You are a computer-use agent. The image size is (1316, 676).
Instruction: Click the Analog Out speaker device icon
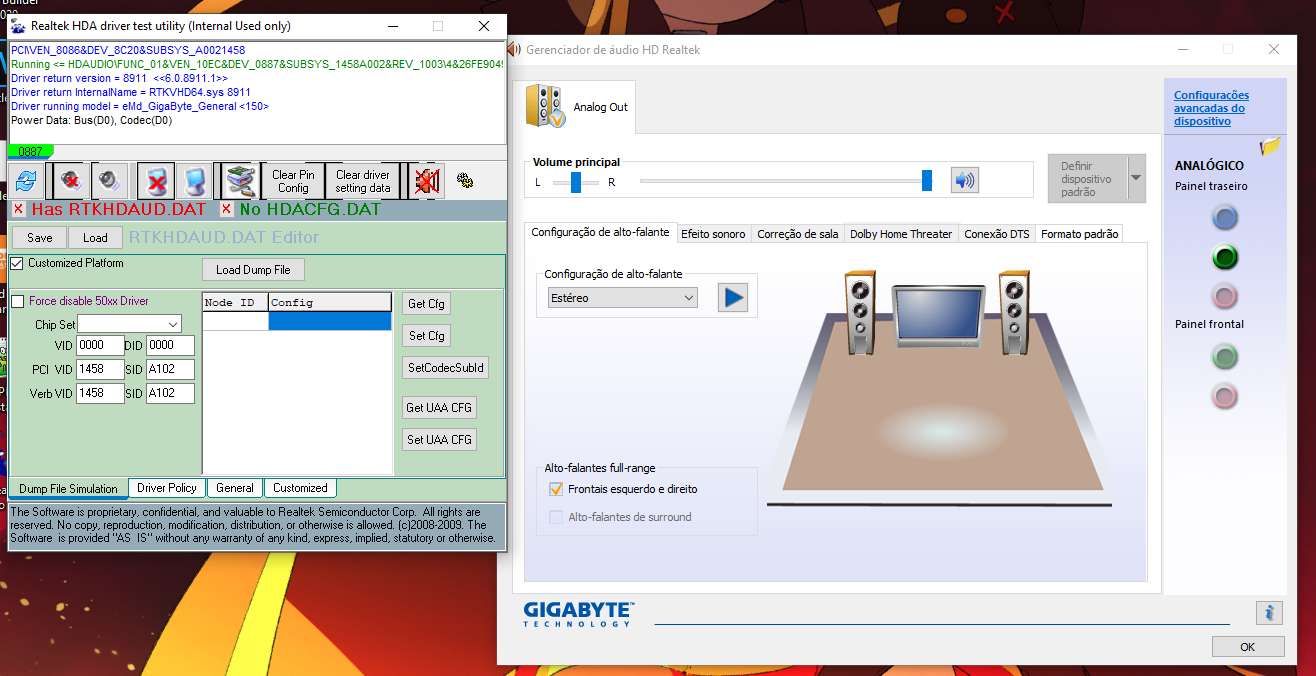[x=548, y=106]
